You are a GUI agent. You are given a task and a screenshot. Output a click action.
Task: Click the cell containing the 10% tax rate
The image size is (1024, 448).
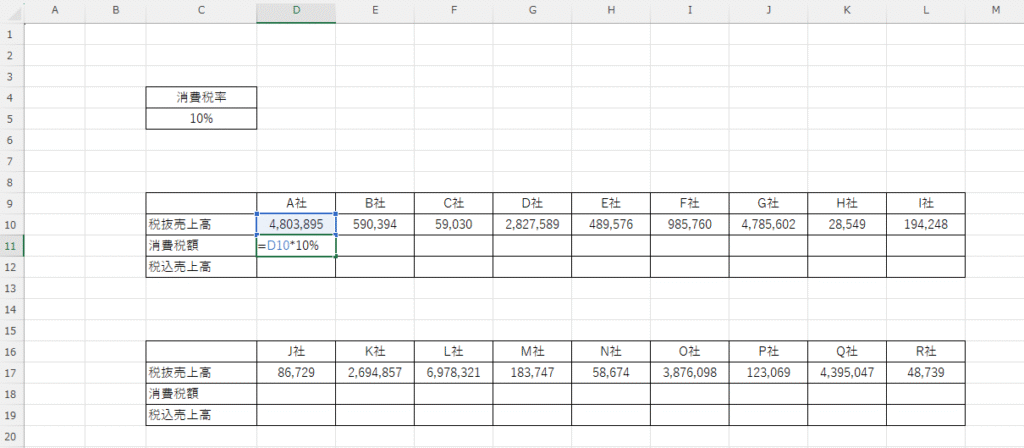pyautogui.click(x=201, y=118)
